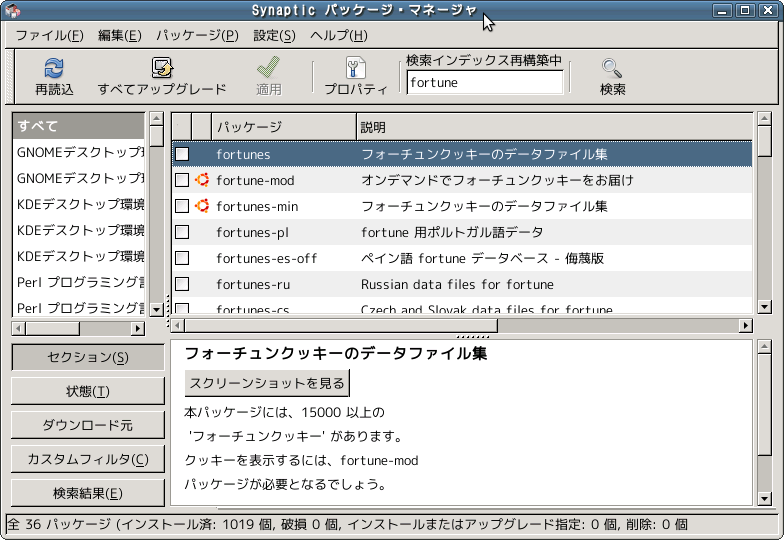Click the Status (状態) filter button

click(x=88, y=391)
